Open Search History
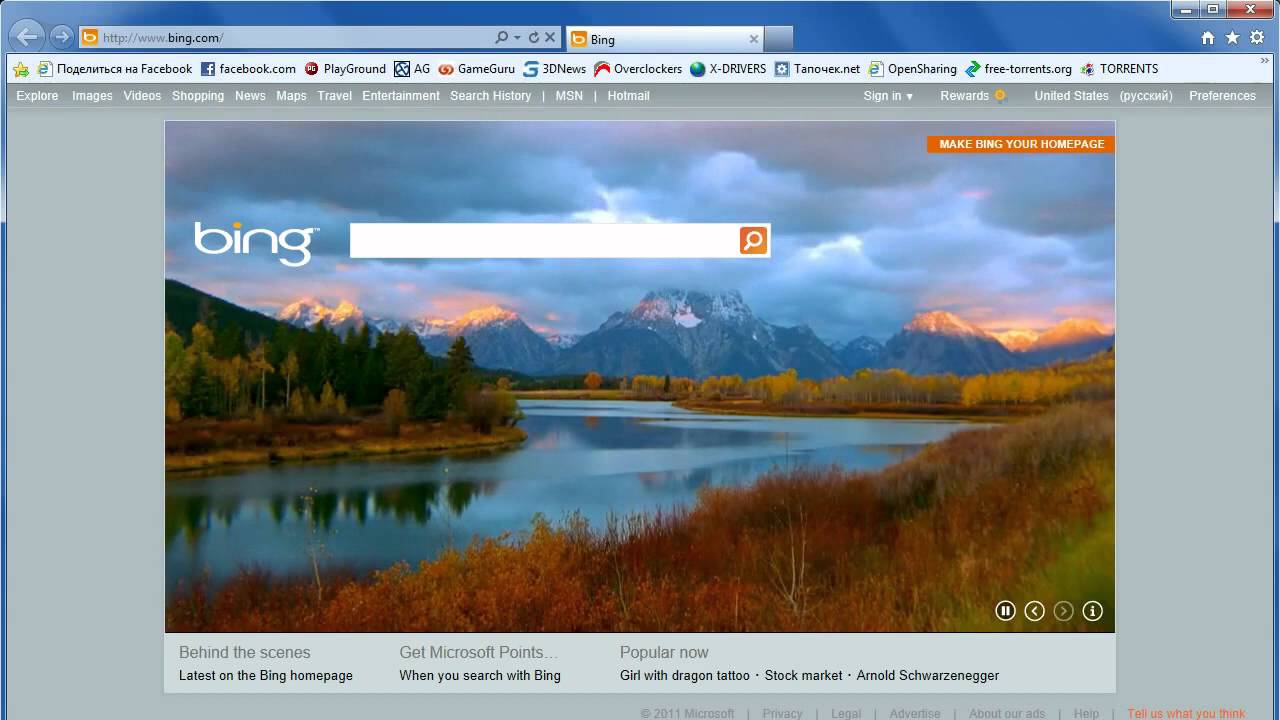The image size is (1280, 720). (x=490, y=96)
